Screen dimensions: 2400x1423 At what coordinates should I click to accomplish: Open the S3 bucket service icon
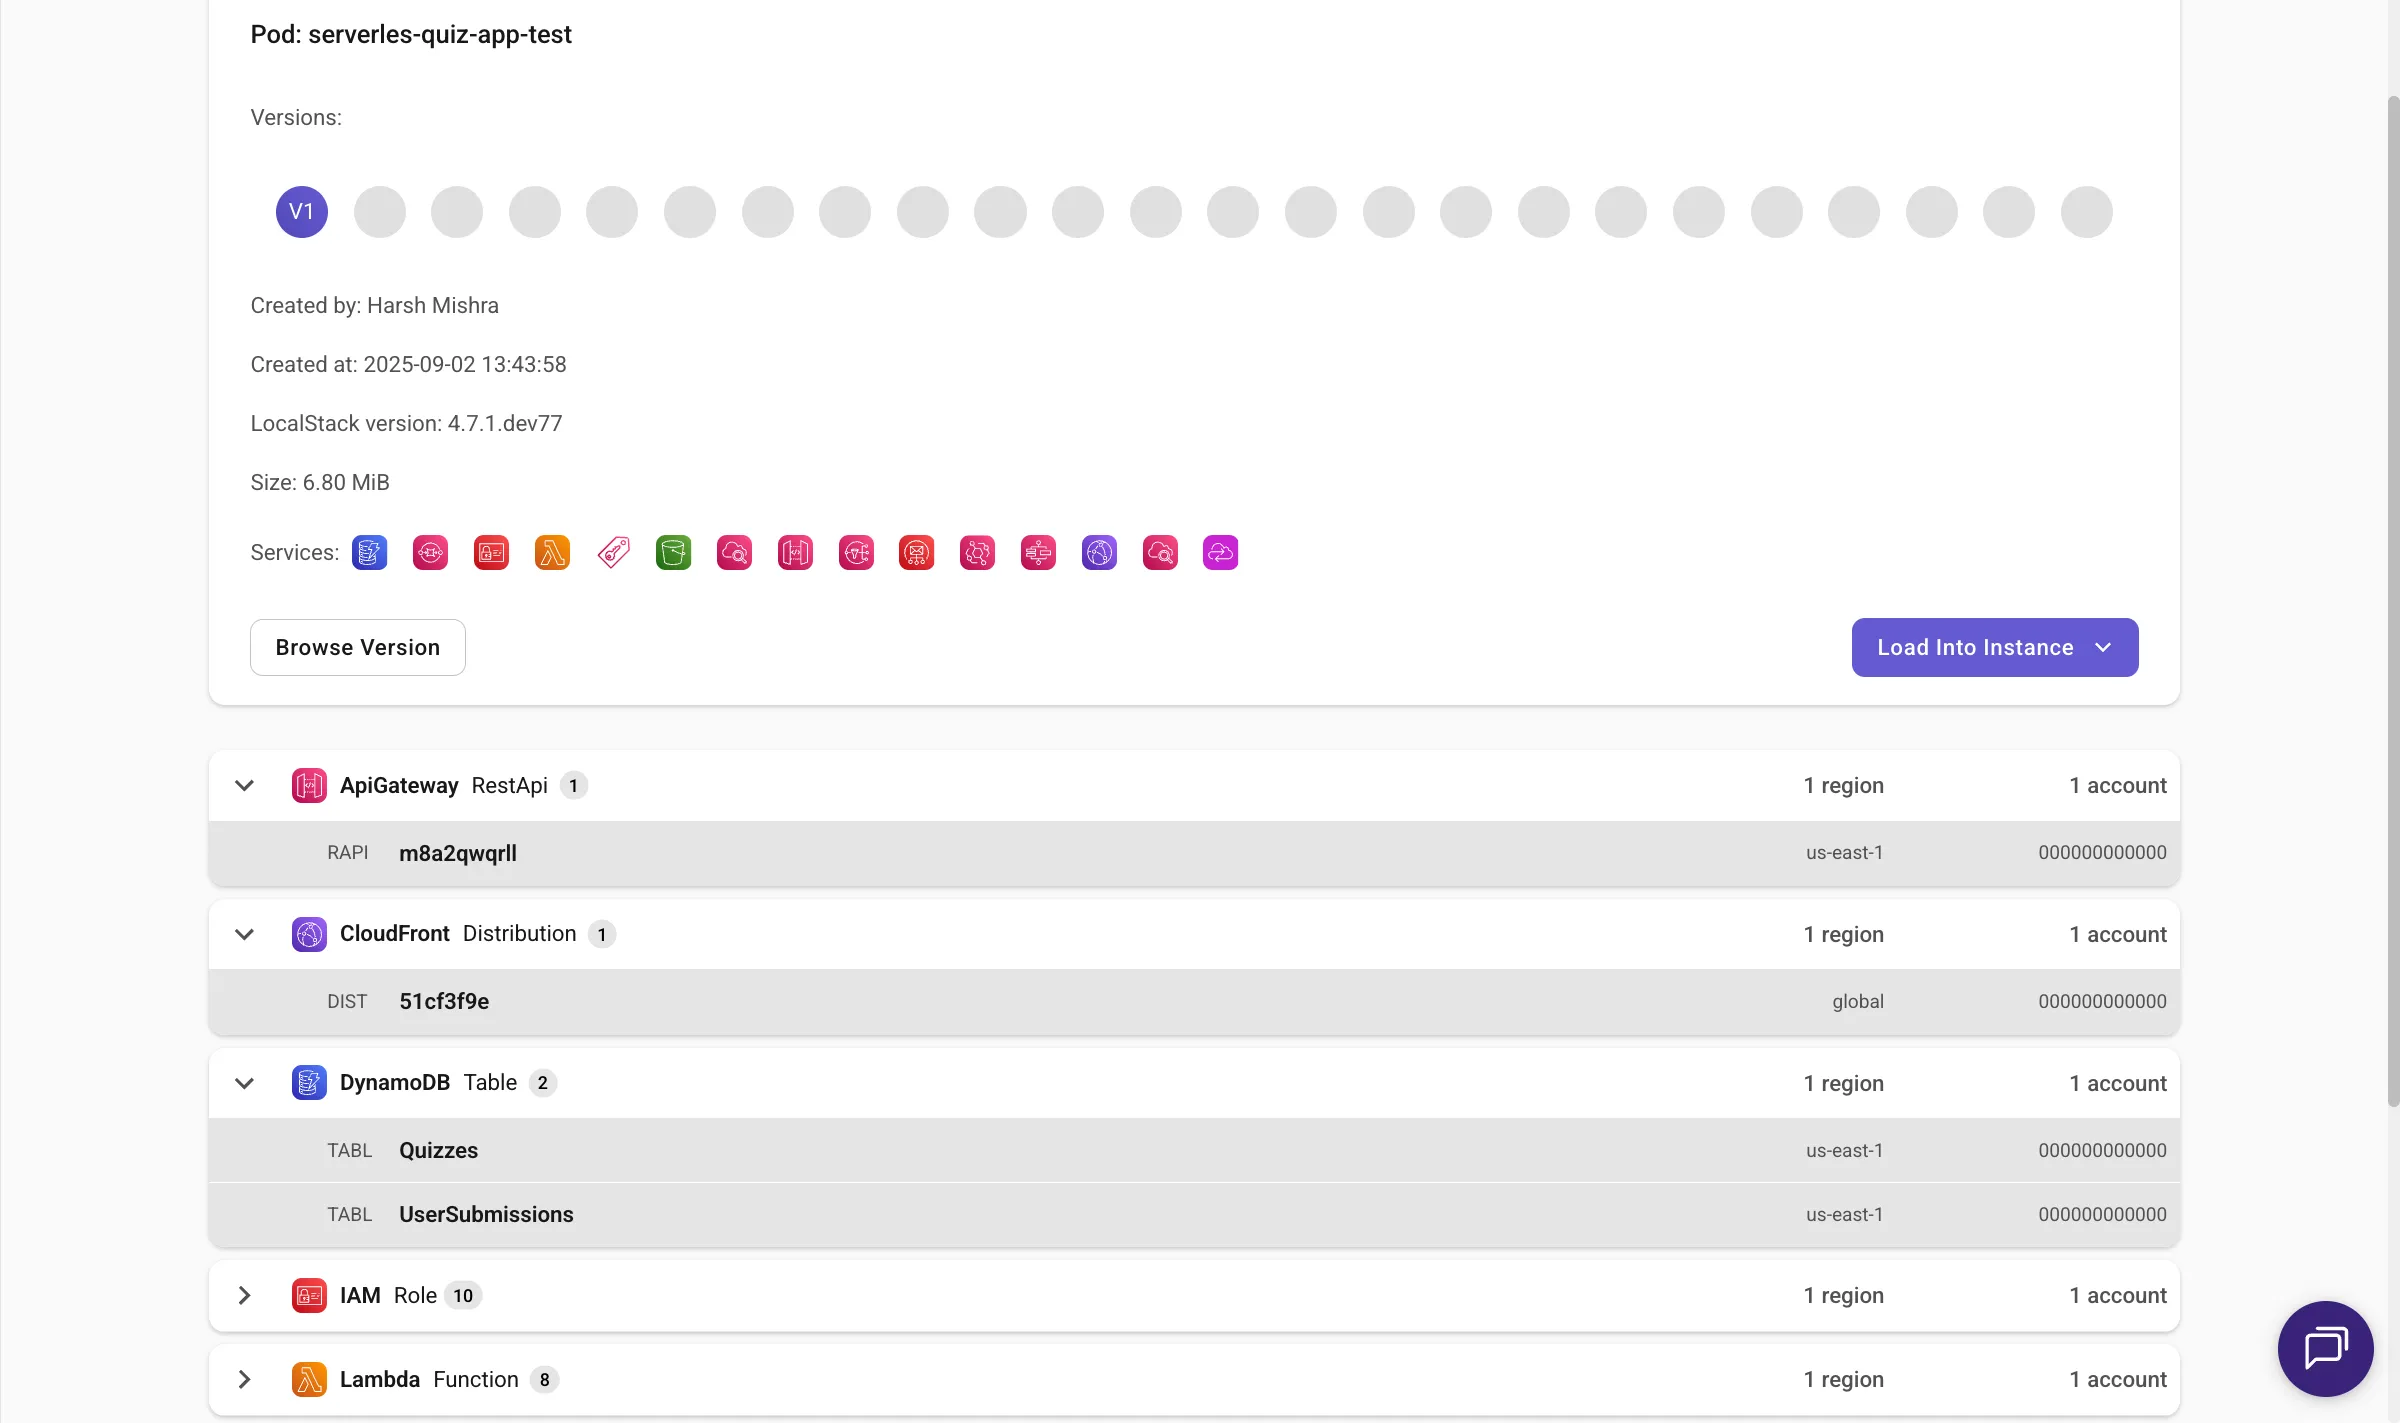coord(673,552)
